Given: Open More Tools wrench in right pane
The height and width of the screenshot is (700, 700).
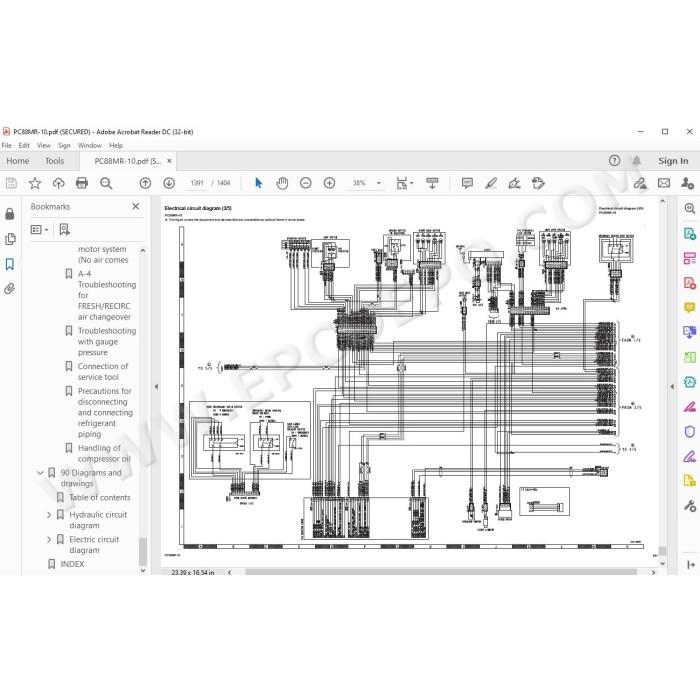Looking at the screenshot, I should pos(690,505).
